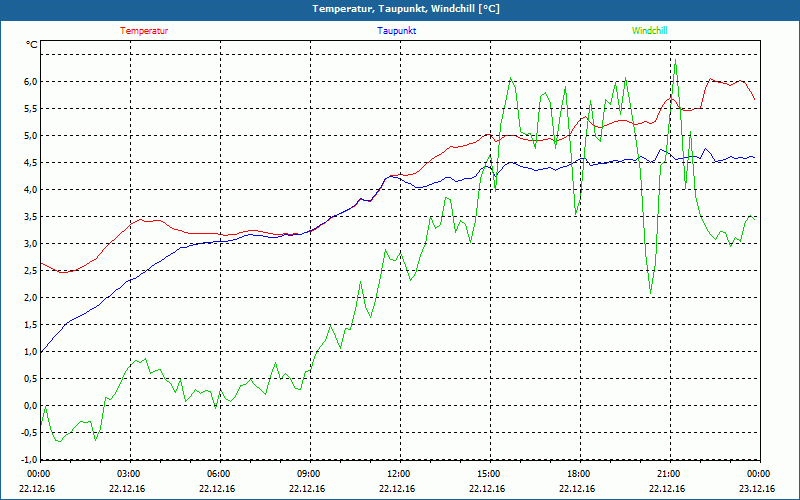Click the 1,5 y-axis value
800x500 pixels.
pyautogui.click(x=31, y=325)
